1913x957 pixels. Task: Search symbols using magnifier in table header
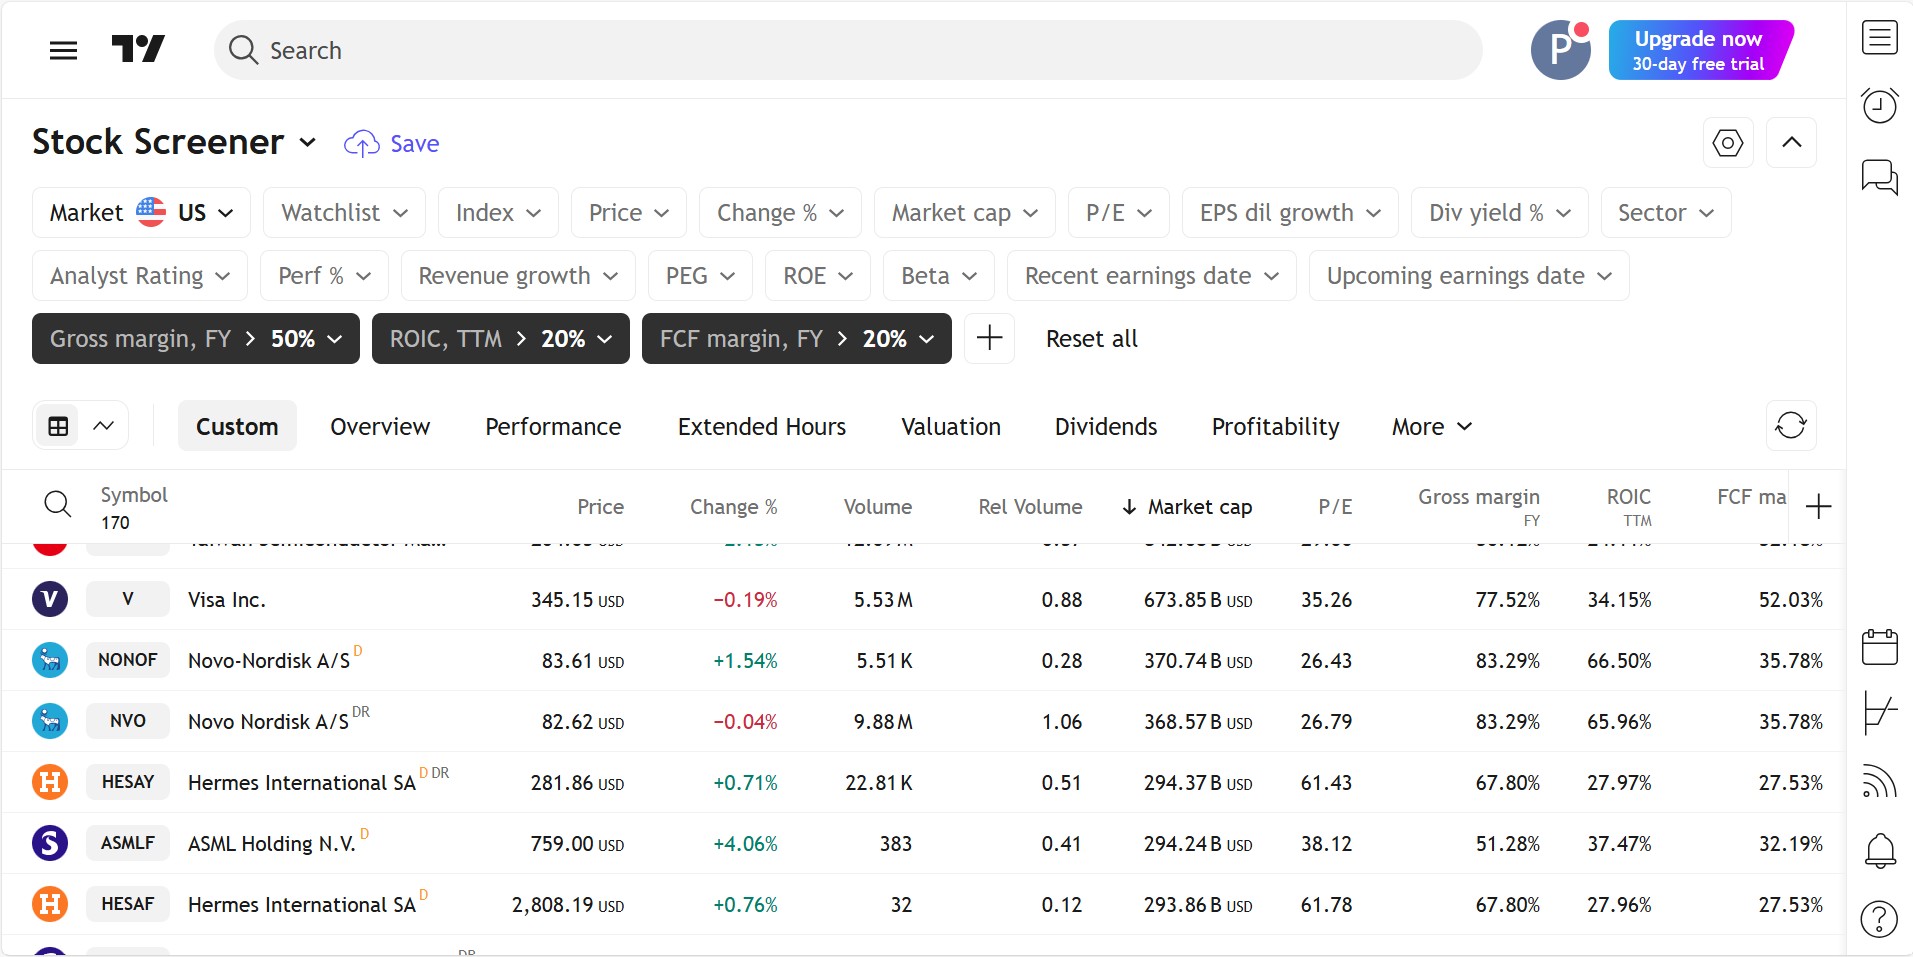pos(58,504)
